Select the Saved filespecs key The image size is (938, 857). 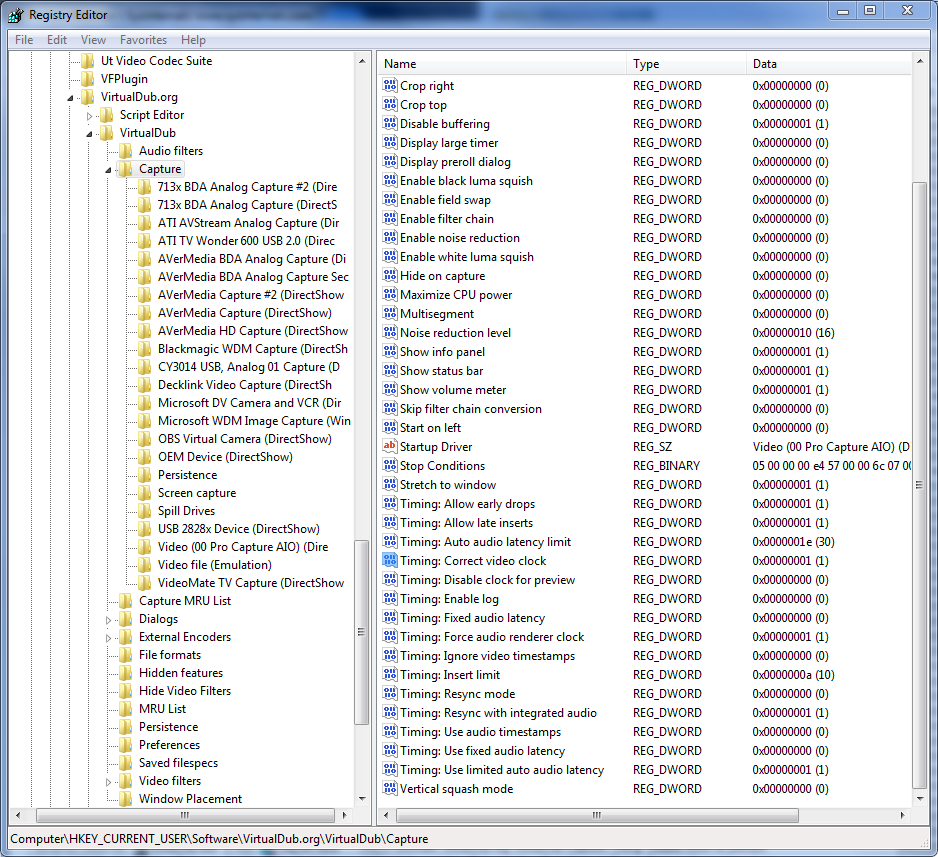178,763
